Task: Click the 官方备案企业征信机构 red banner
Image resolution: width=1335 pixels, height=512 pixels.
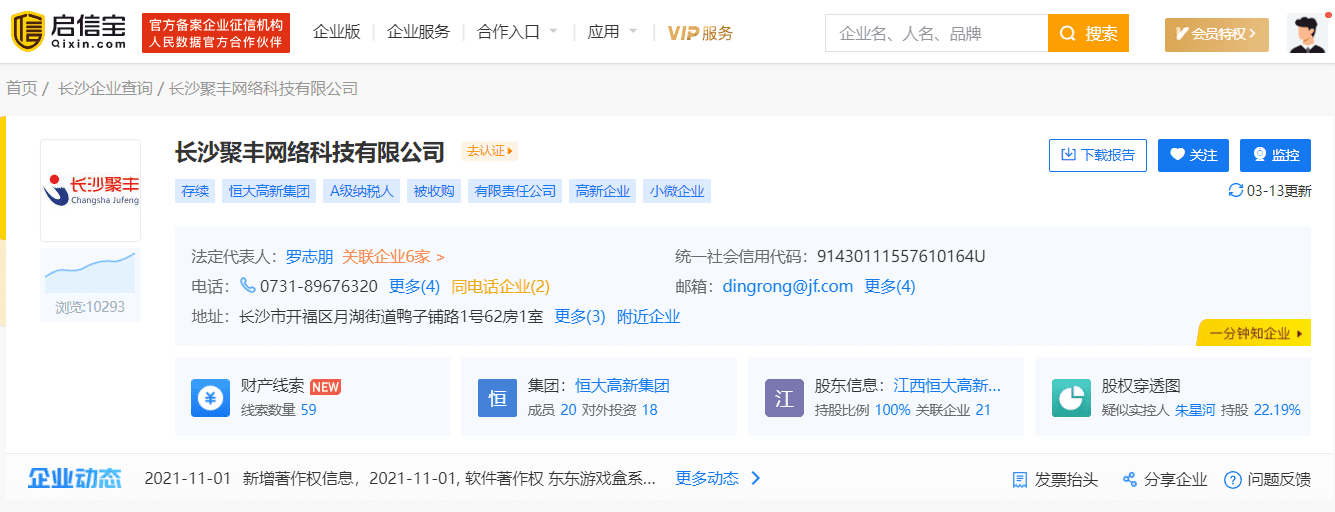Action: coord(216,34)
